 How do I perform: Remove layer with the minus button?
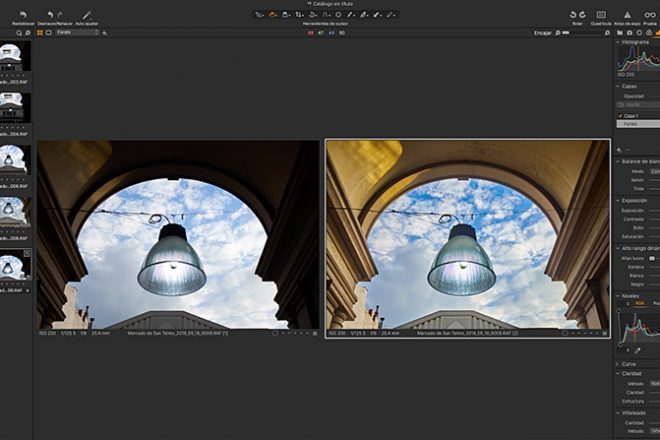627,150
